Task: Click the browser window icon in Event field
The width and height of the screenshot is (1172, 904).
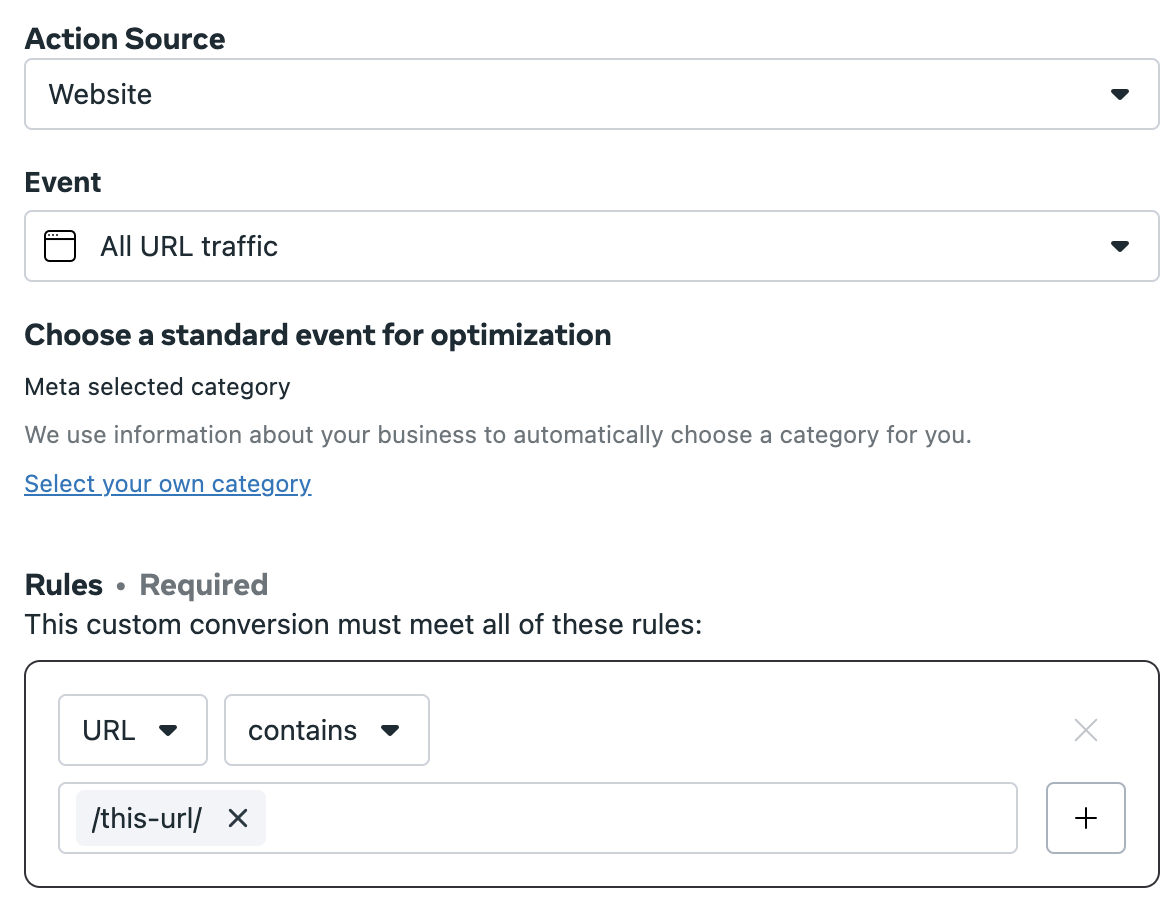Action: (60, 246)
